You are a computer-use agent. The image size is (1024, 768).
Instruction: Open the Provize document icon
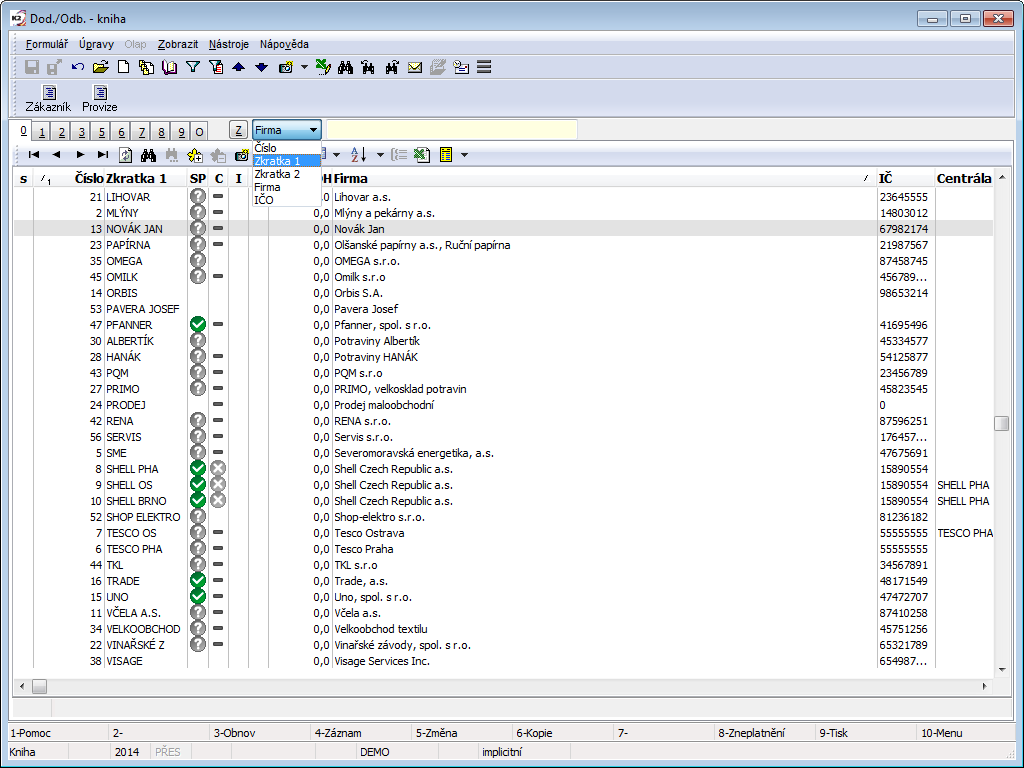[x=99, y=98]
